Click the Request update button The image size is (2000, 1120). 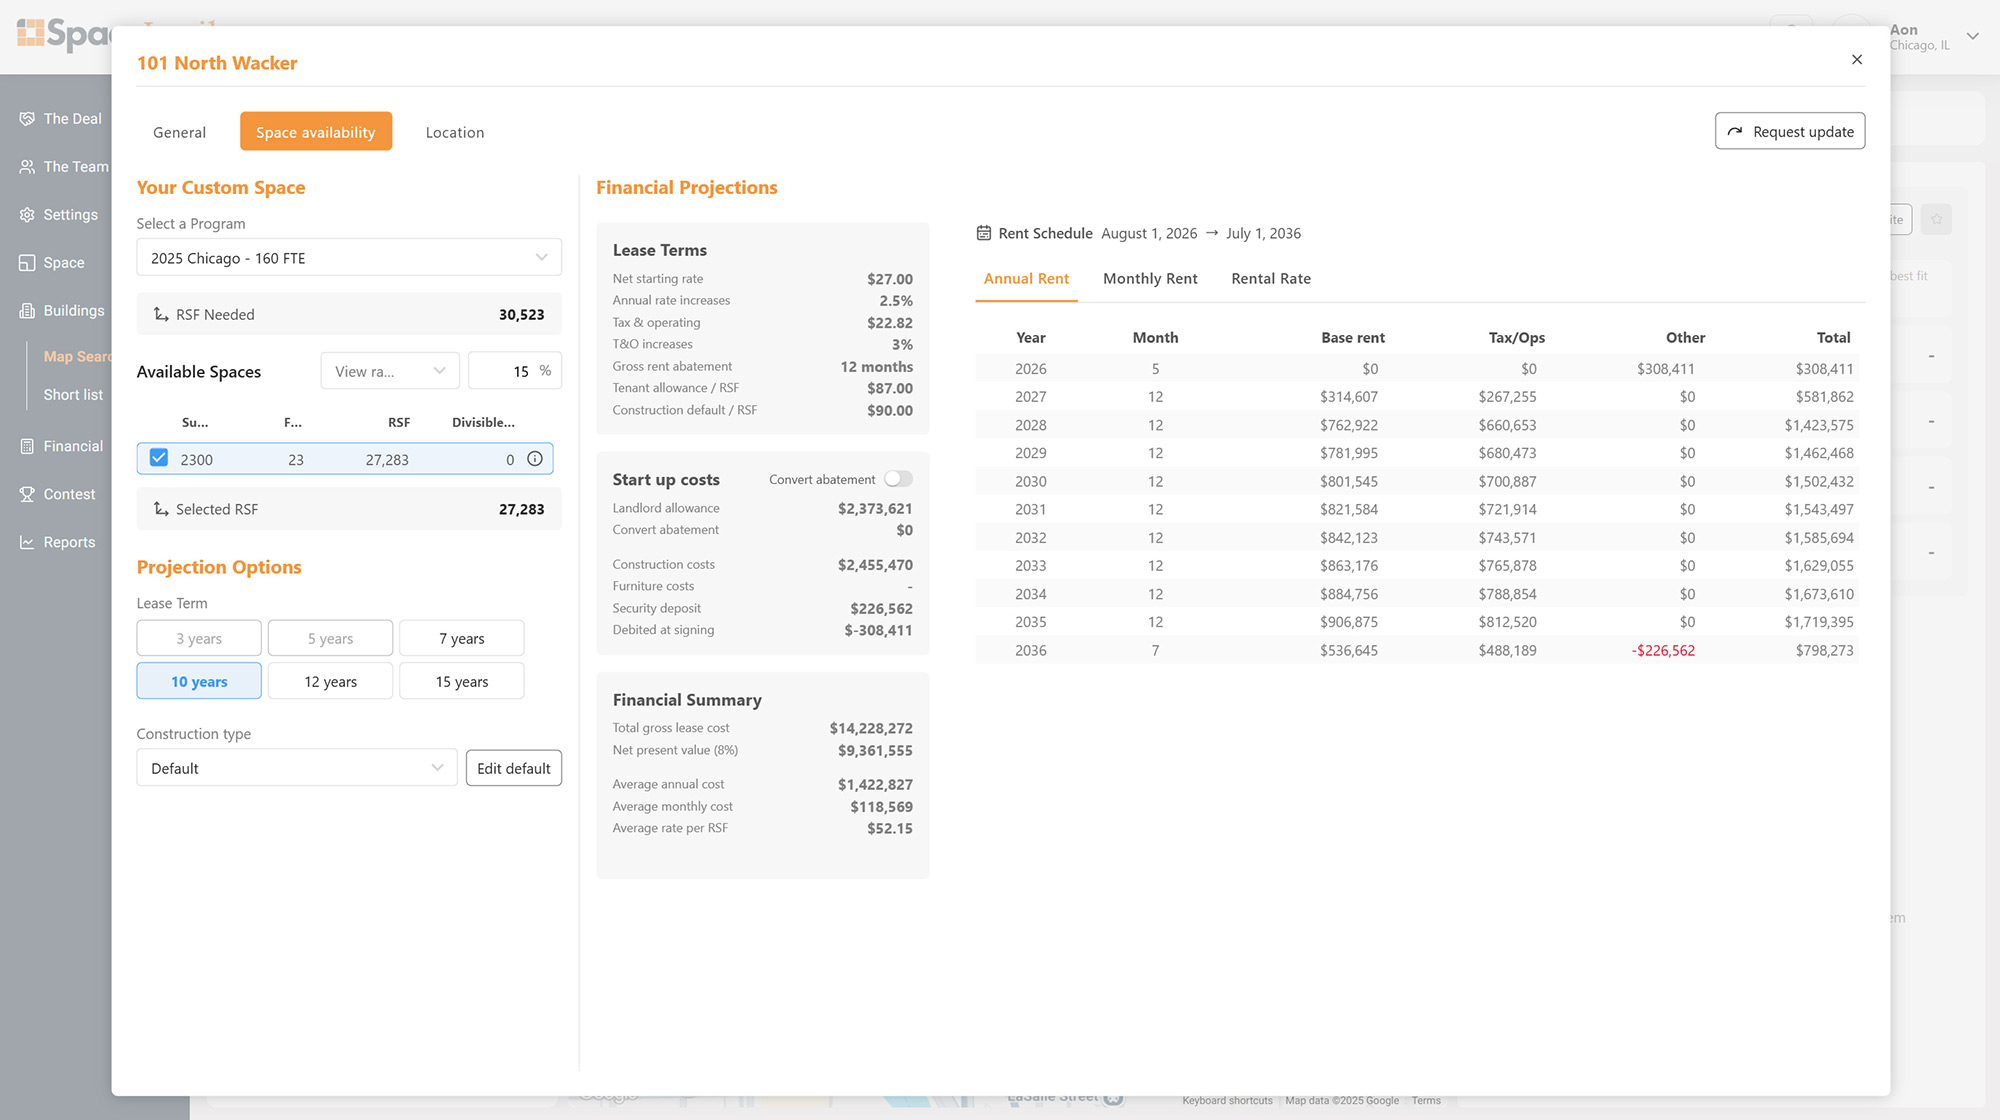click(x=1790, y=131)
